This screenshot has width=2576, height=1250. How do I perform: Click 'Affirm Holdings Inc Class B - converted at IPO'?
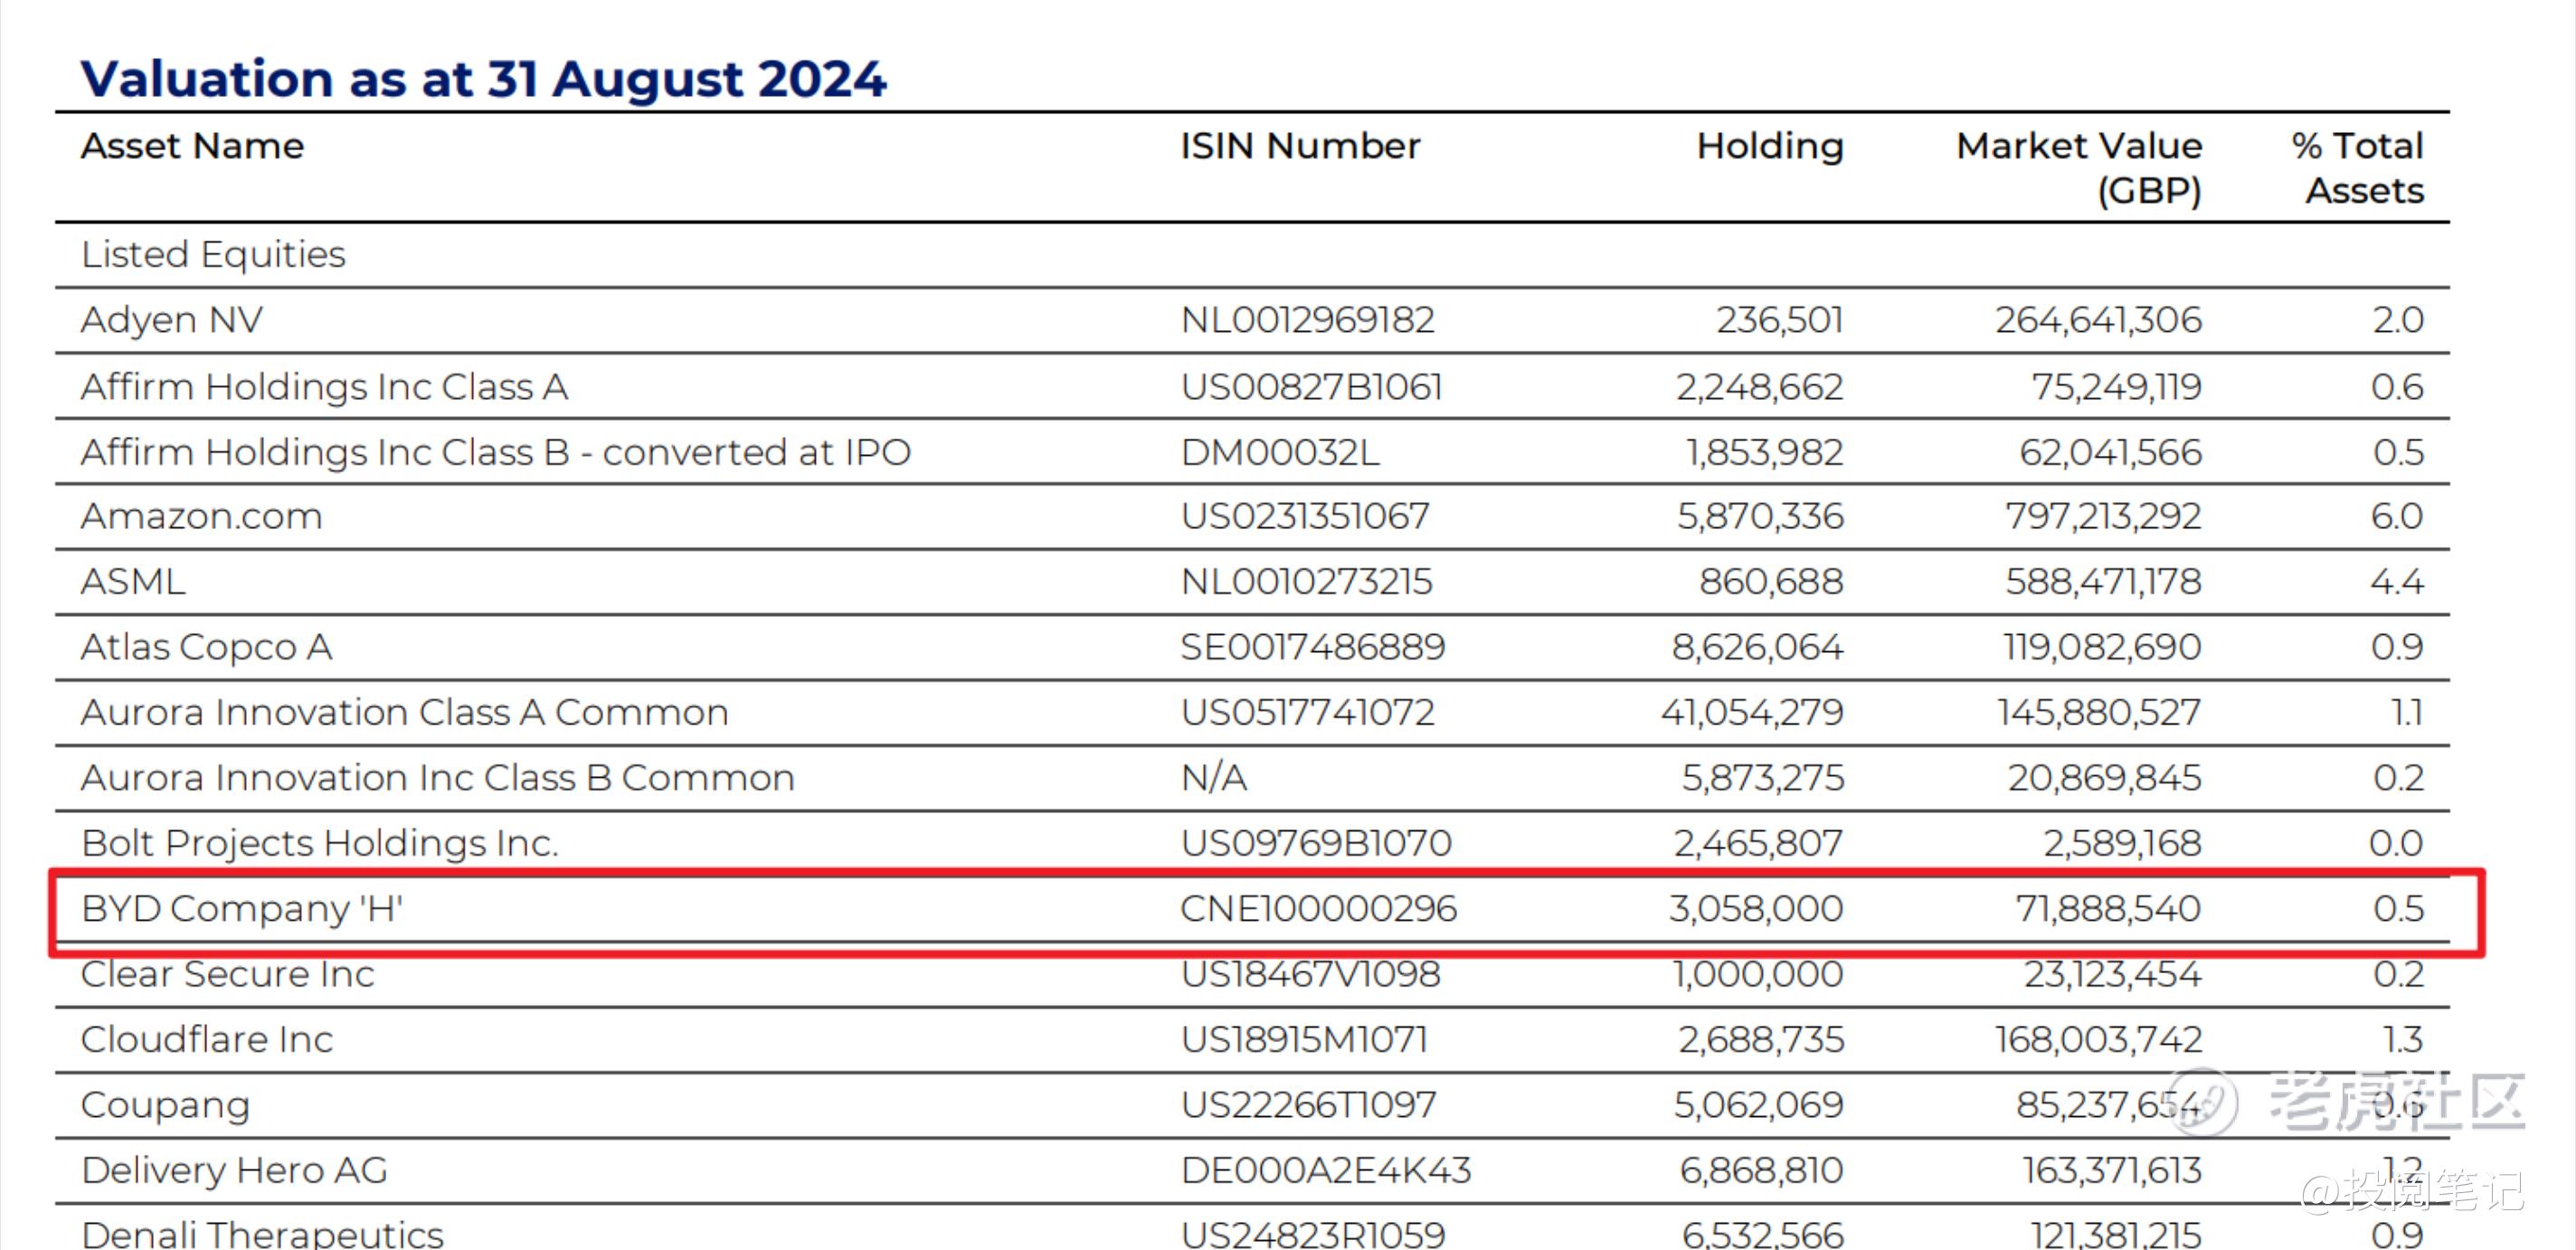click(496, 452)
